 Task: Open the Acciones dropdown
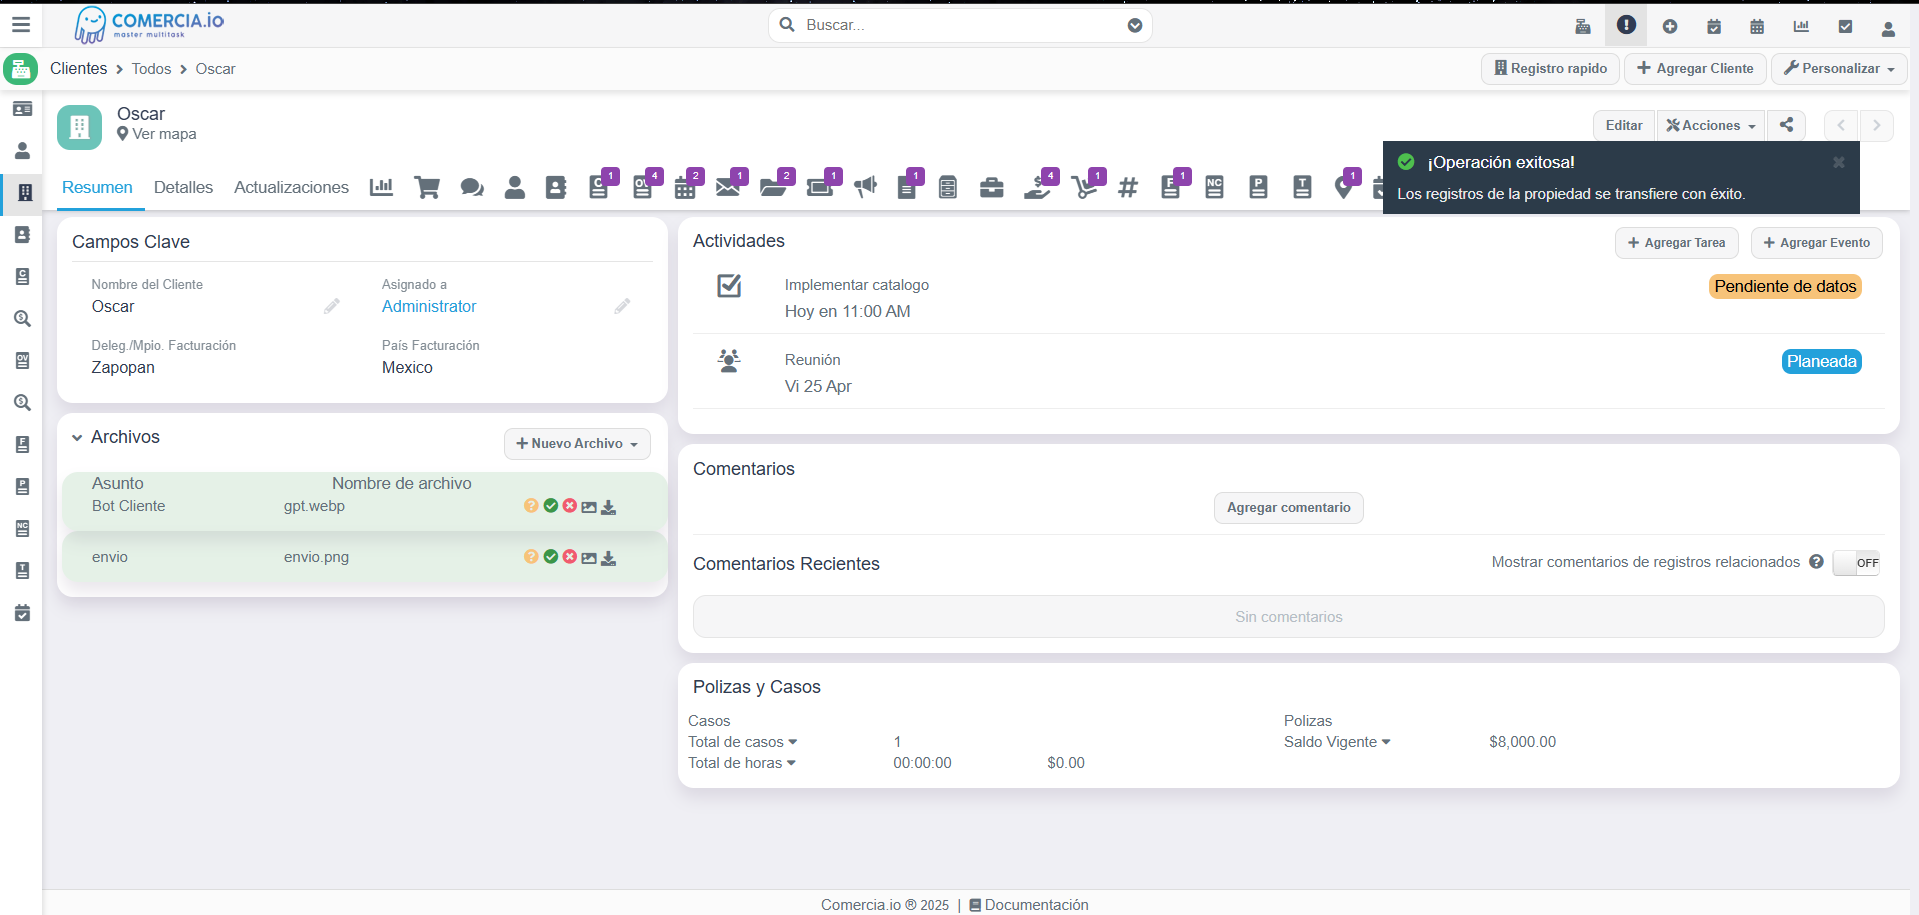[x=1711, y=125]
